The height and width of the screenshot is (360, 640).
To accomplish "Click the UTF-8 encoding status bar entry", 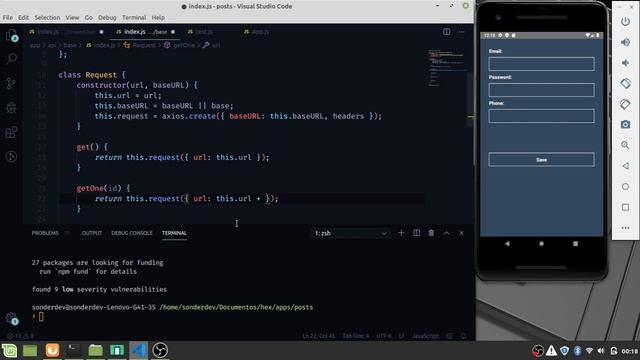I will point(384,336).
